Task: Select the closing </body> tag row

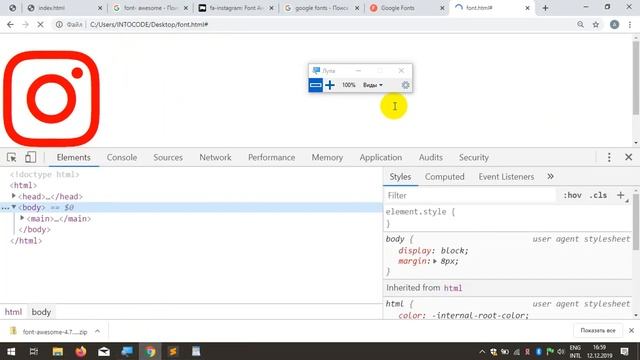Action: (35, 229)
